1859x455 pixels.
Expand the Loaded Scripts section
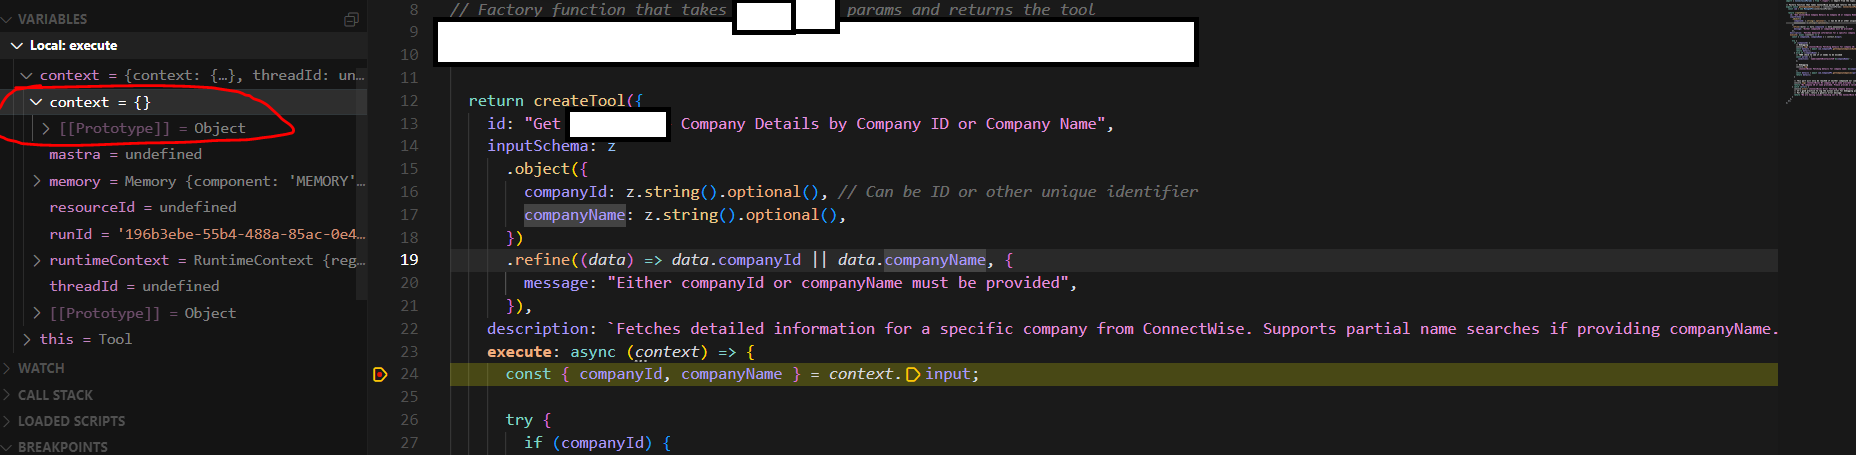7,421
